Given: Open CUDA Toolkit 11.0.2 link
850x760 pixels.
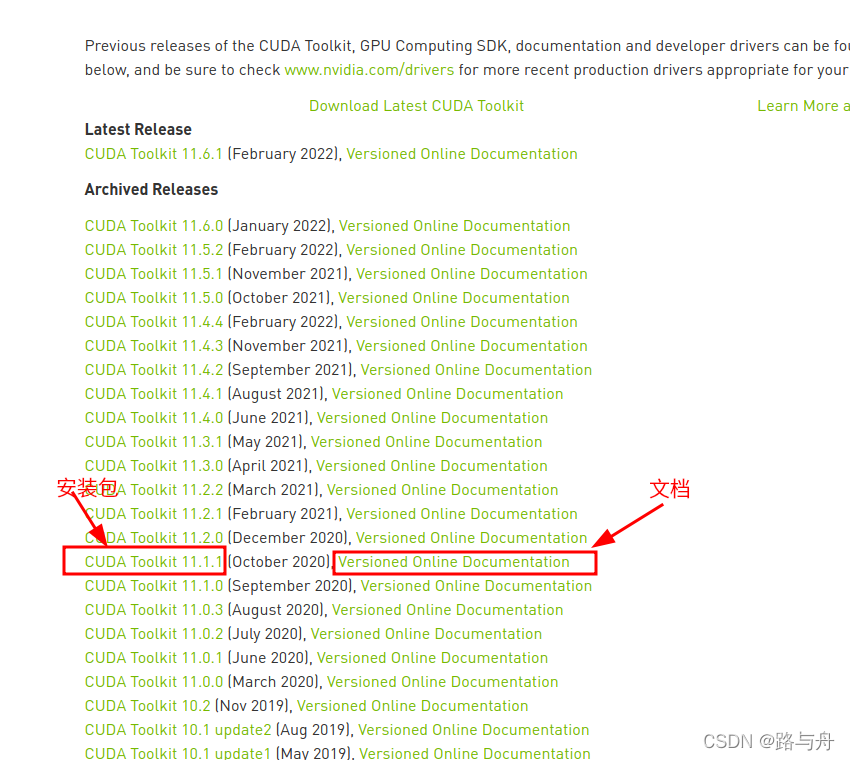Looking at the screenshot, I should (154, 634).
